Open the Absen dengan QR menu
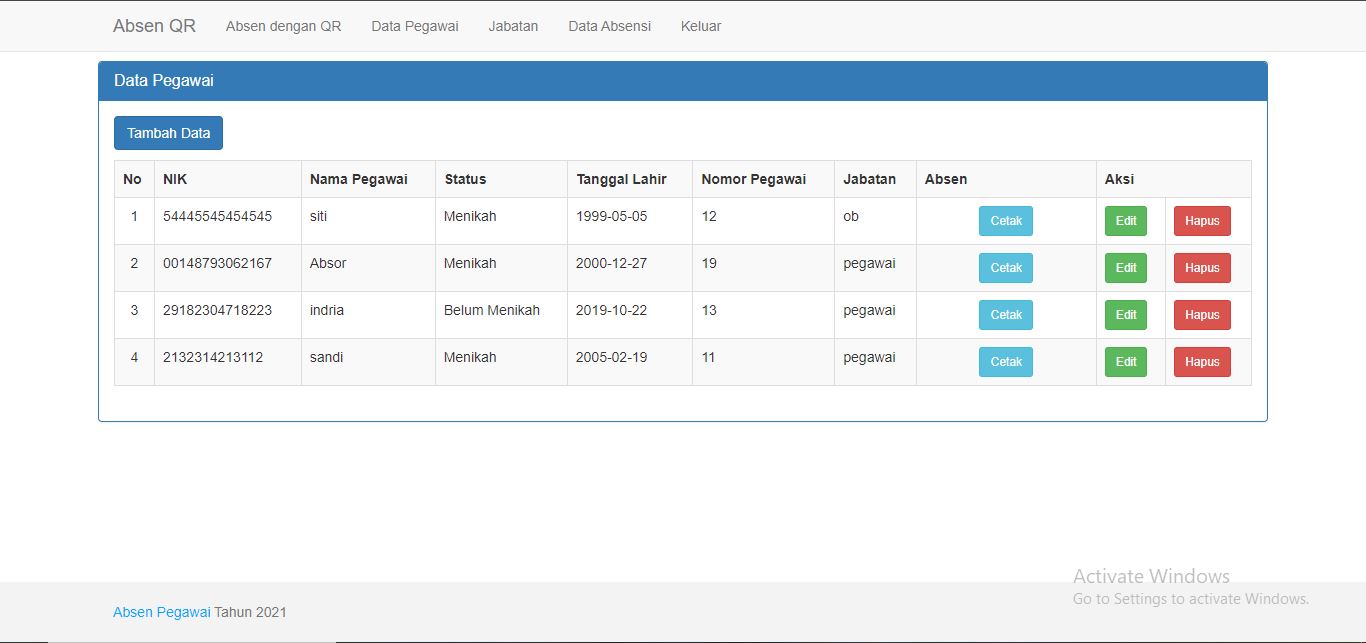This screenshot has width=1366, height=643. (x=283, y=26)
